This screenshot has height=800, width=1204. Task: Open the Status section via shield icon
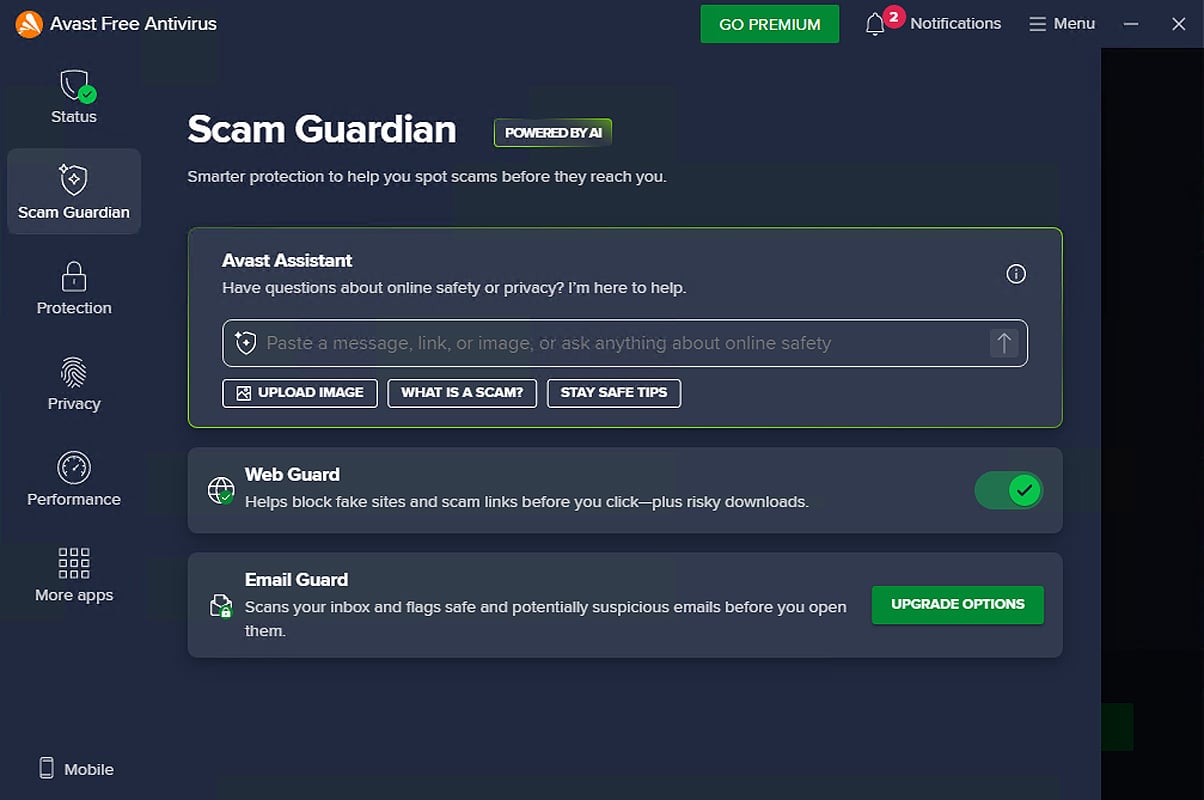[x=73, y=85]
